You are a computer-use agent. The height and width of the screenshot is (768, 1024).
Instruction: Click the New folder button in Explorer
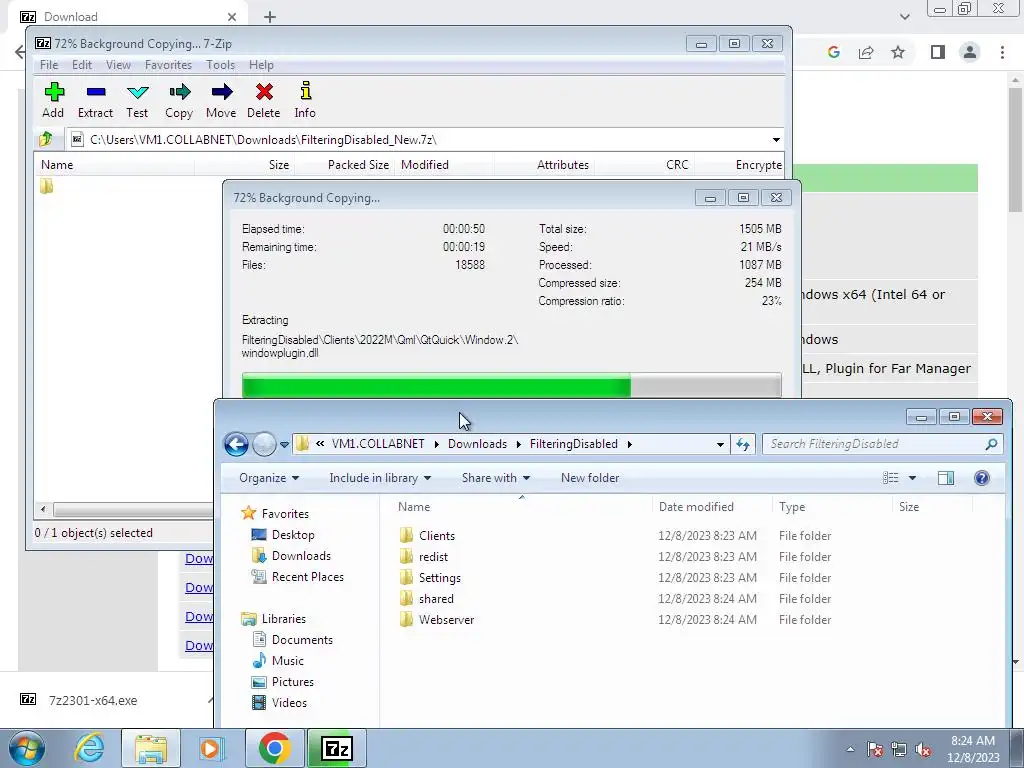(x=590, y=478)
